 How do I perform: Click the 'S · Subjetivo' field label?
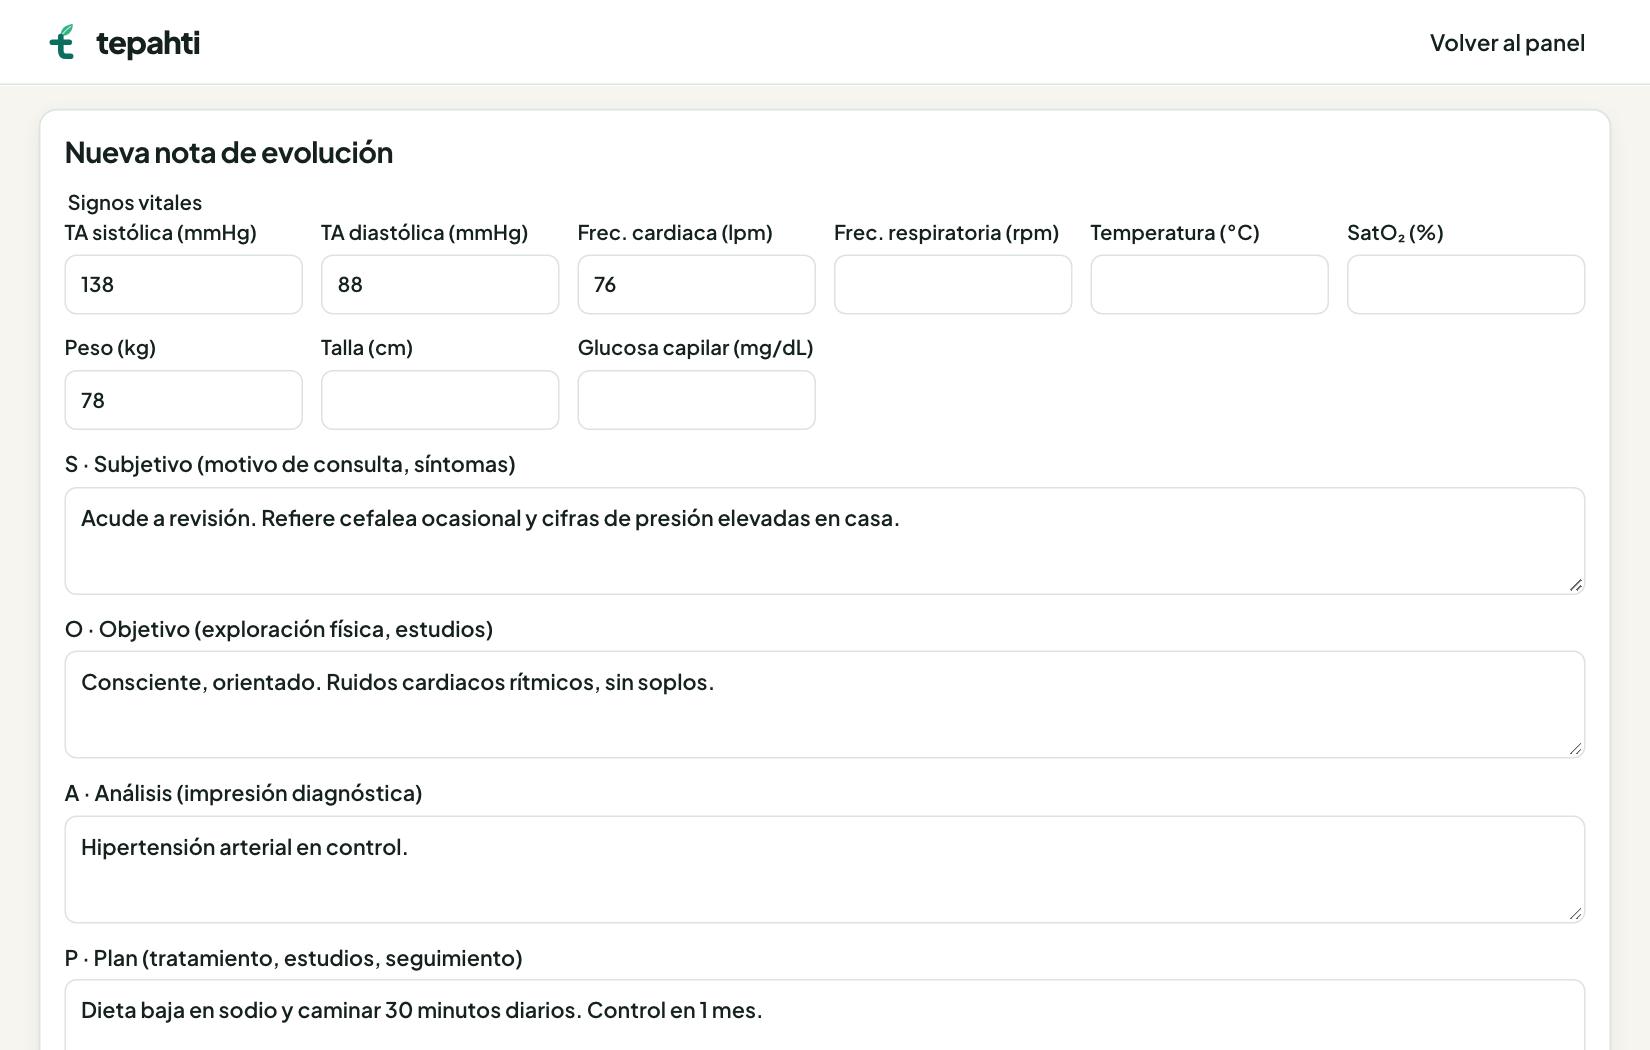[290, 464]
